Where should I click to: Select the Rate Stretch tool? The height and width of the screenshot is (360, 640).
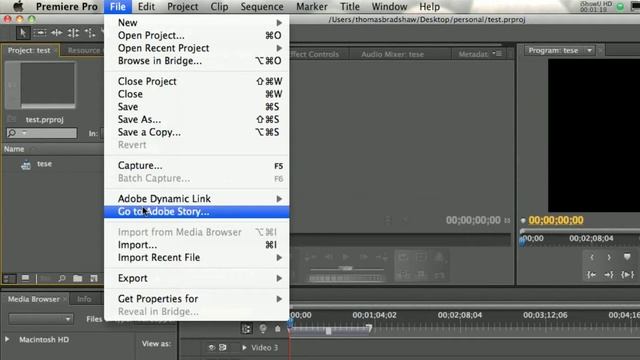pos(89,33)
